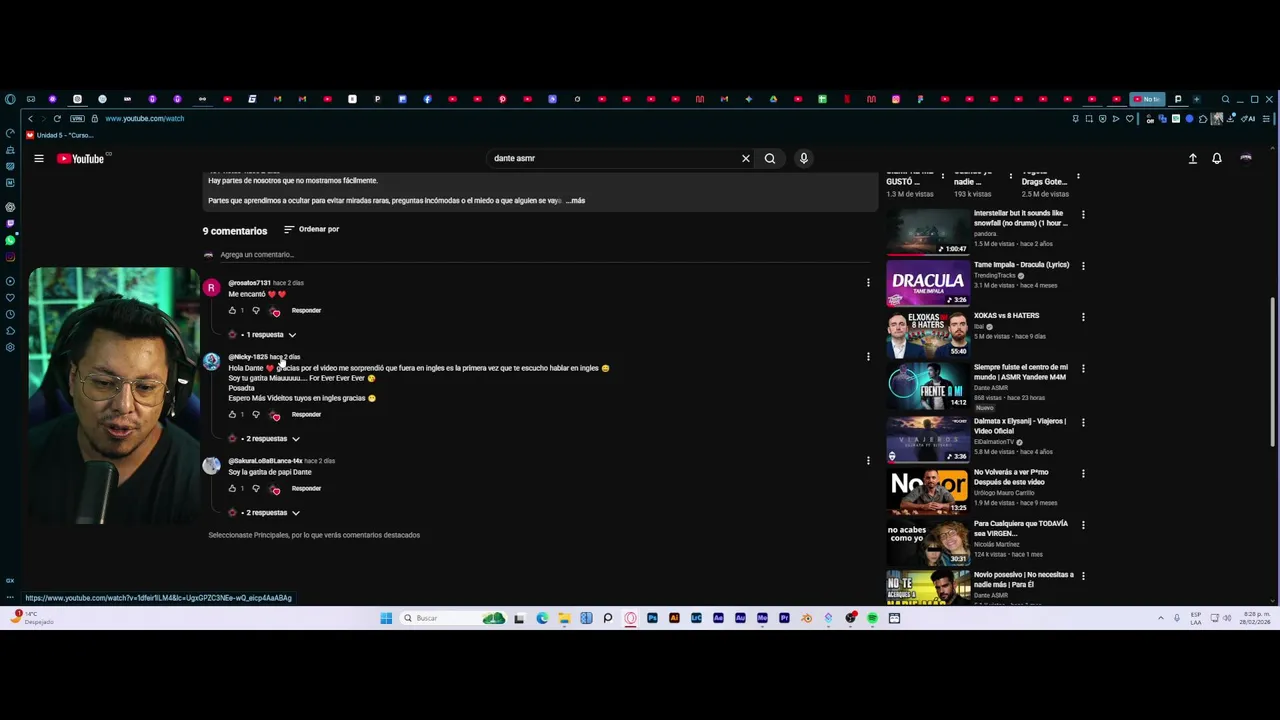Go back with browser back arrow

[30, 118]
